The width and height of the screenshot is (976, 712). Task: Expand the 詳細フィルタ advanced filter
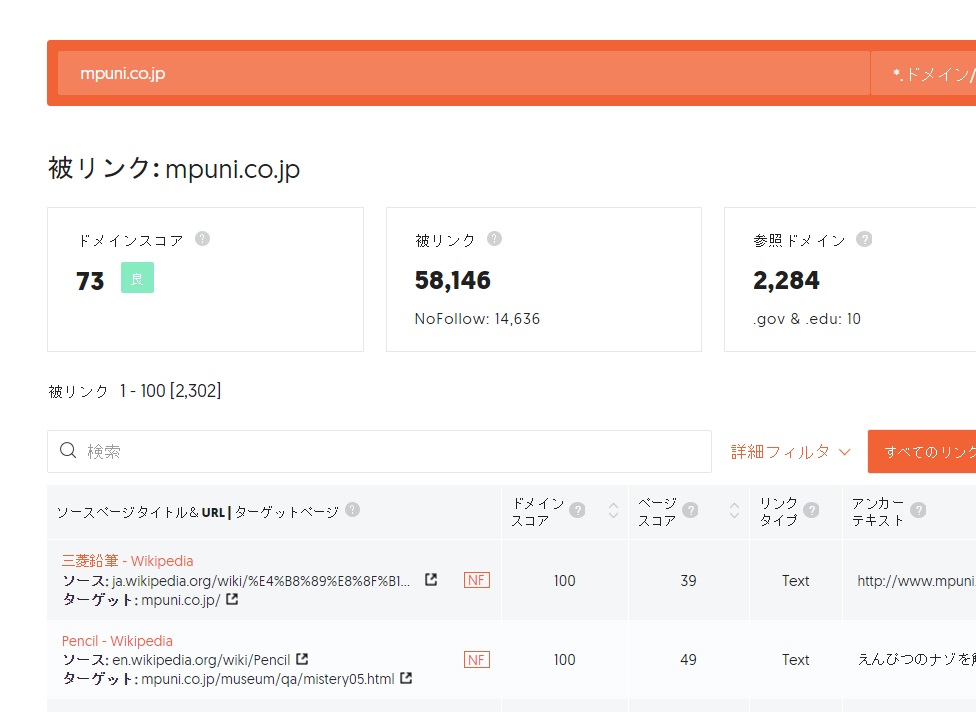[791, 452]
